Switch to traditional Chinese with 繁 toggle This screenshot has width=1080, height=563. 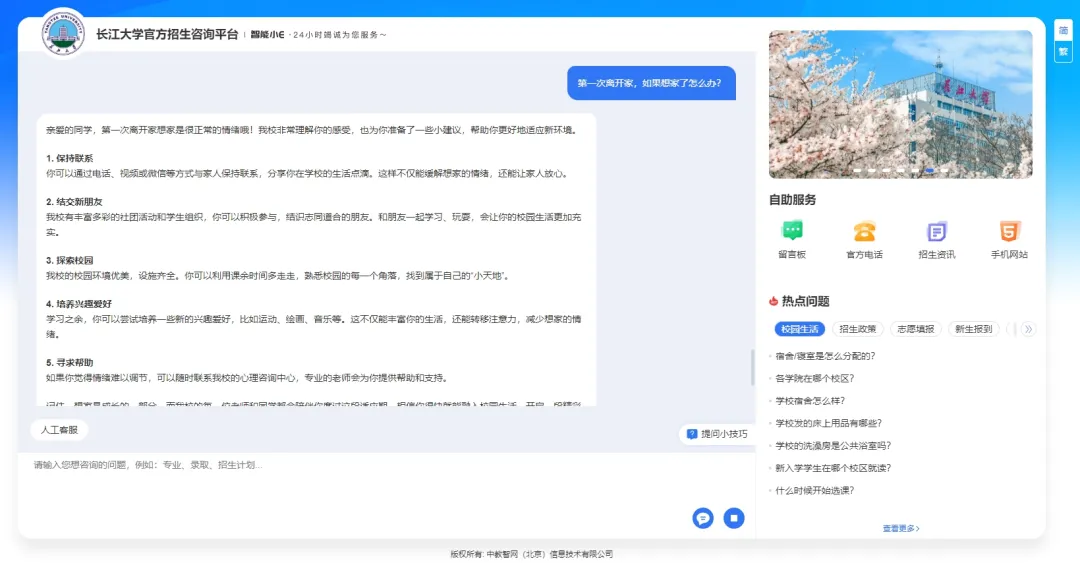point(1063,51)
